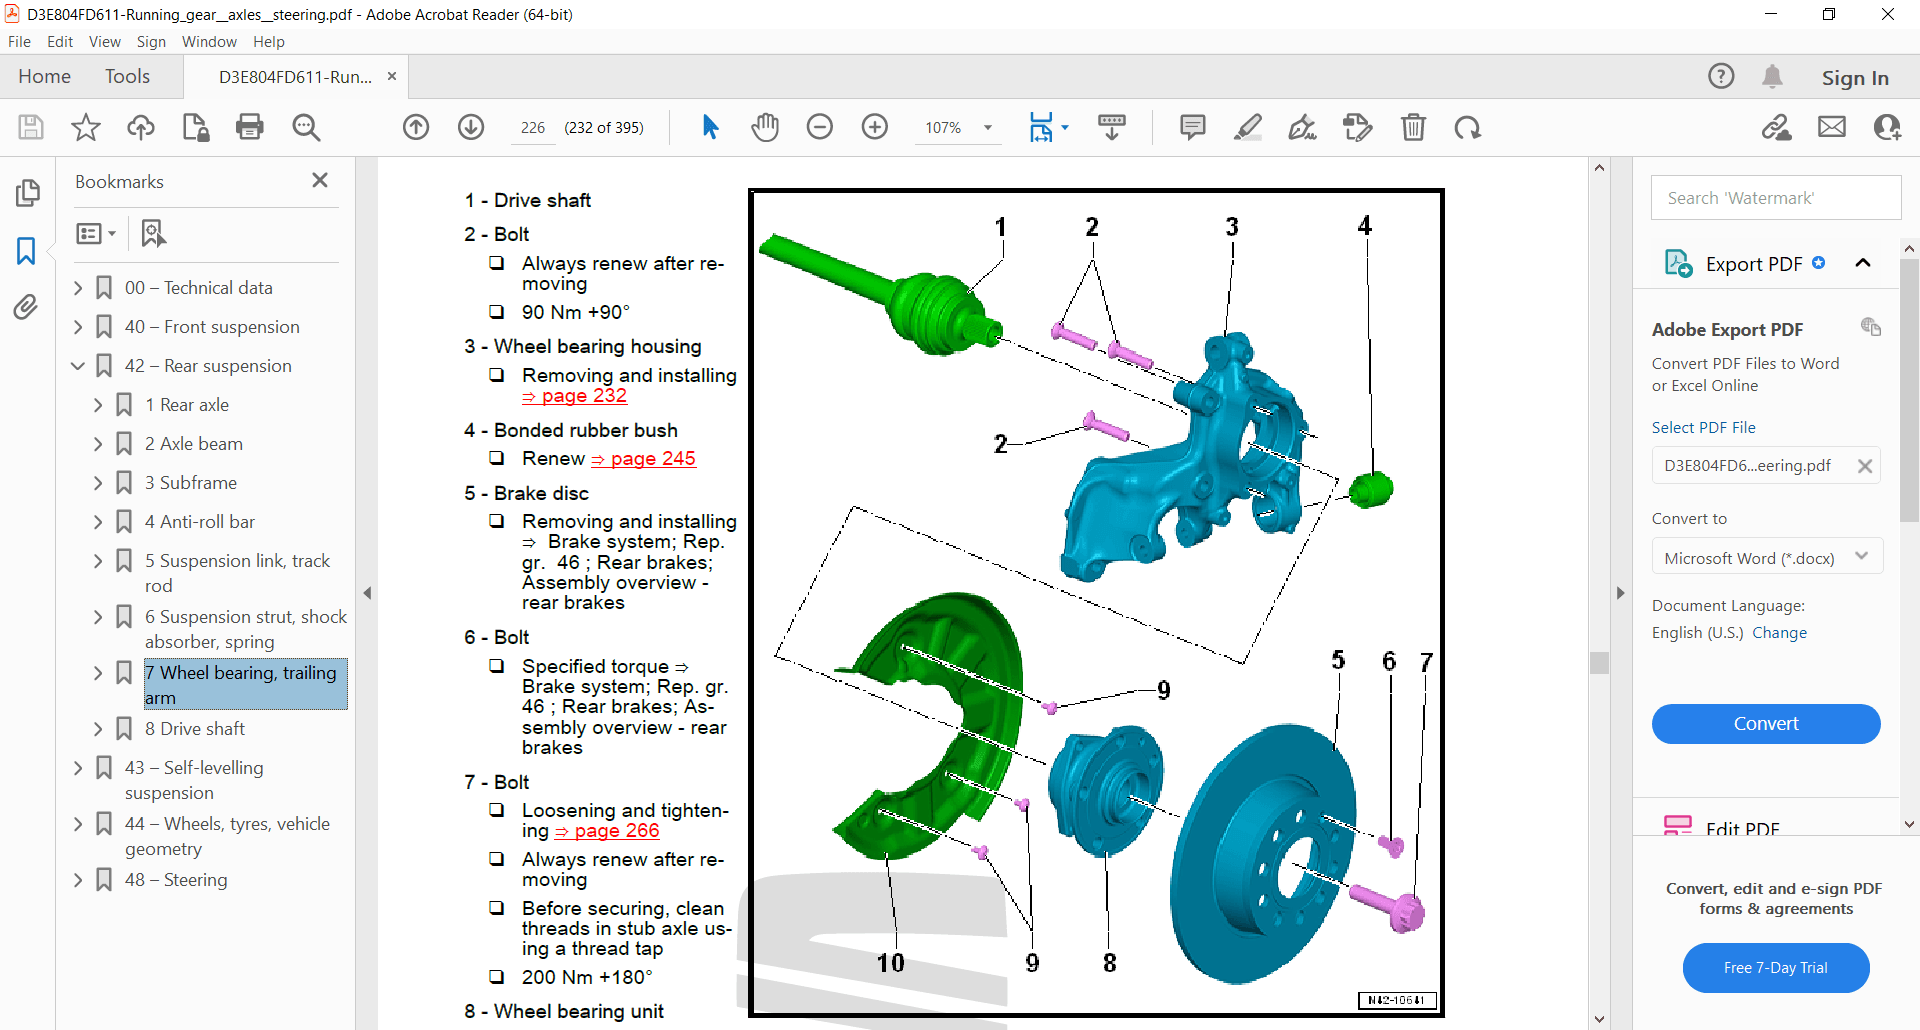Toggle the Bookmarks panel icon
The height and width of the screenshot is (1030, 1920).
click(26, 250)
